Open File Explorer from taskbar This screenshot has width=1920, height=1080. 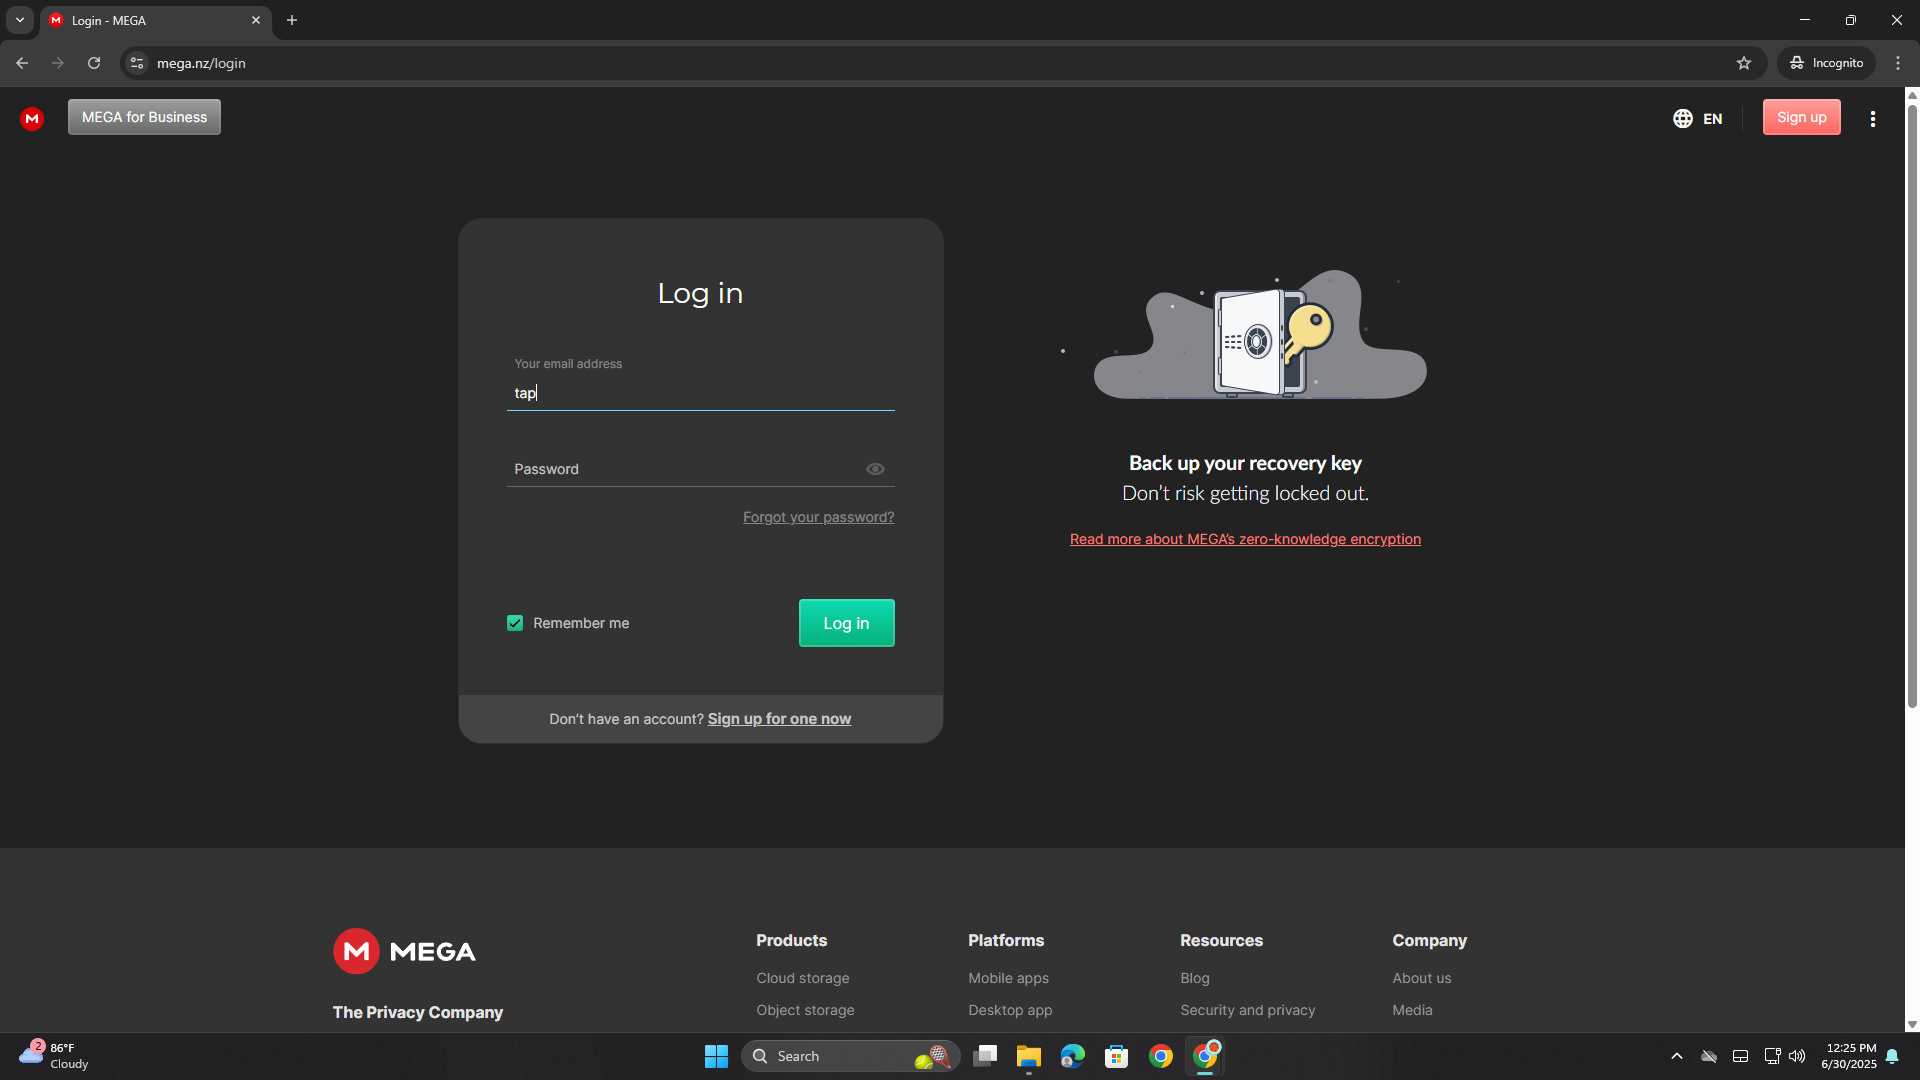click(x=1029, y=1056)
